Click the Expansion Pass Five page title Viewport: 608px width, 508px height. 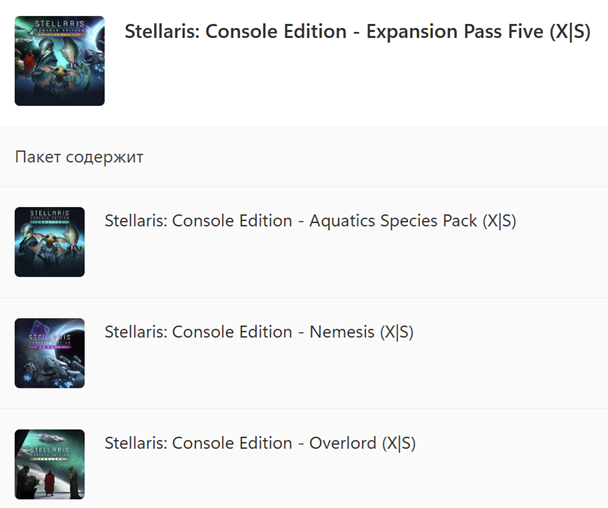pyautogui.click(x=357, y=32)
